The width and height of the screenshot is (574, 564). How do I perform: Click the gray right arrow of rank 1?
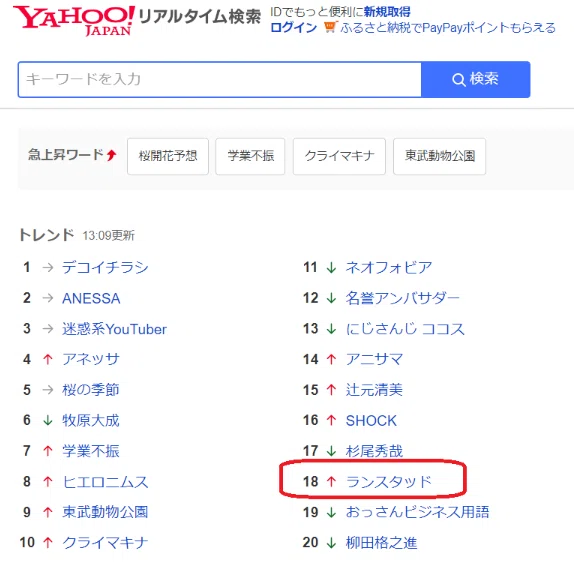point(48,268)
